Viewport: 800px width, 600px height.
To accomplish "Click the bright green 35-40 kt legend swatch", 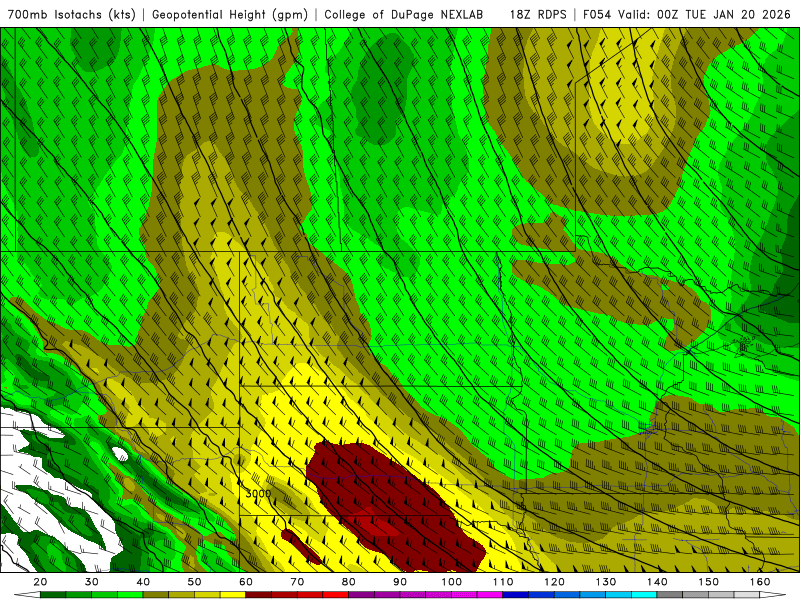I will (x=130, y=594).
